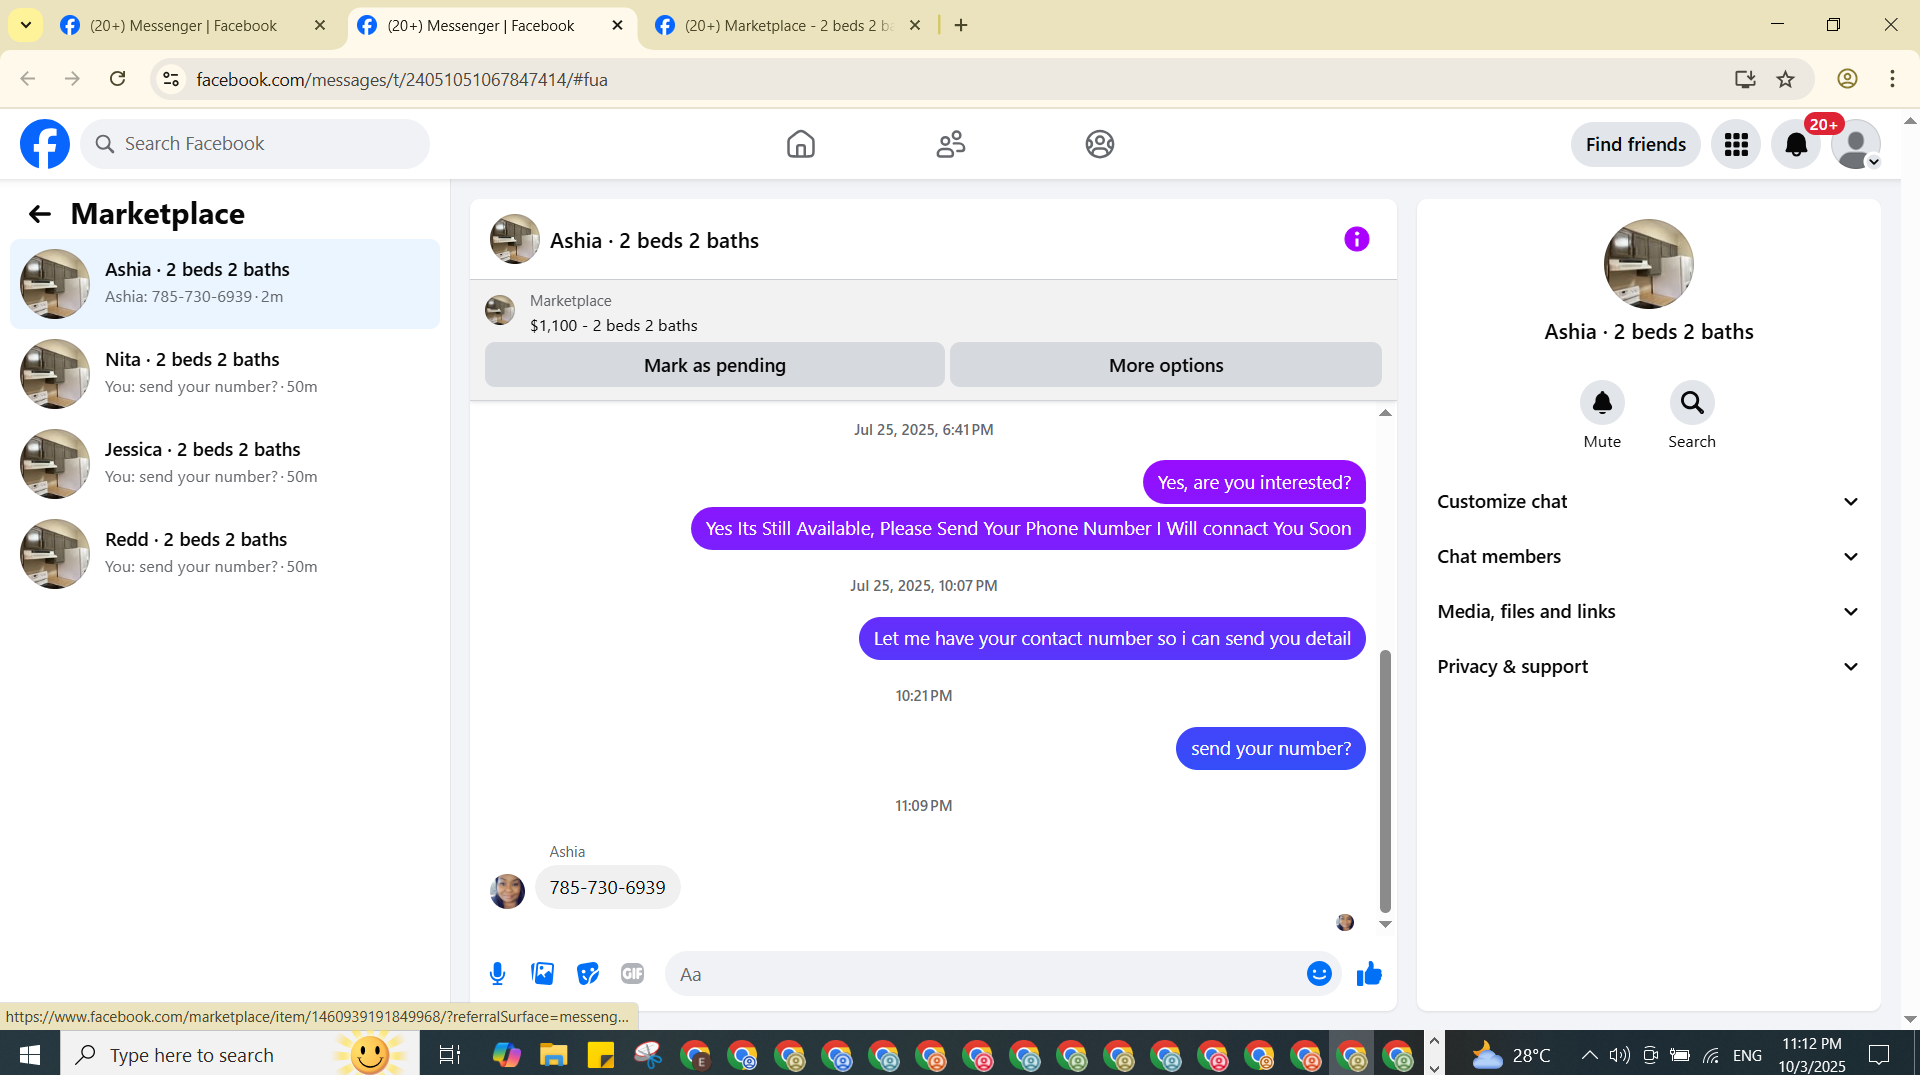Viewport: 1920px width, 1075px height.
Task: Open conversation information purple icon
Action: [x=1356, y=239]
